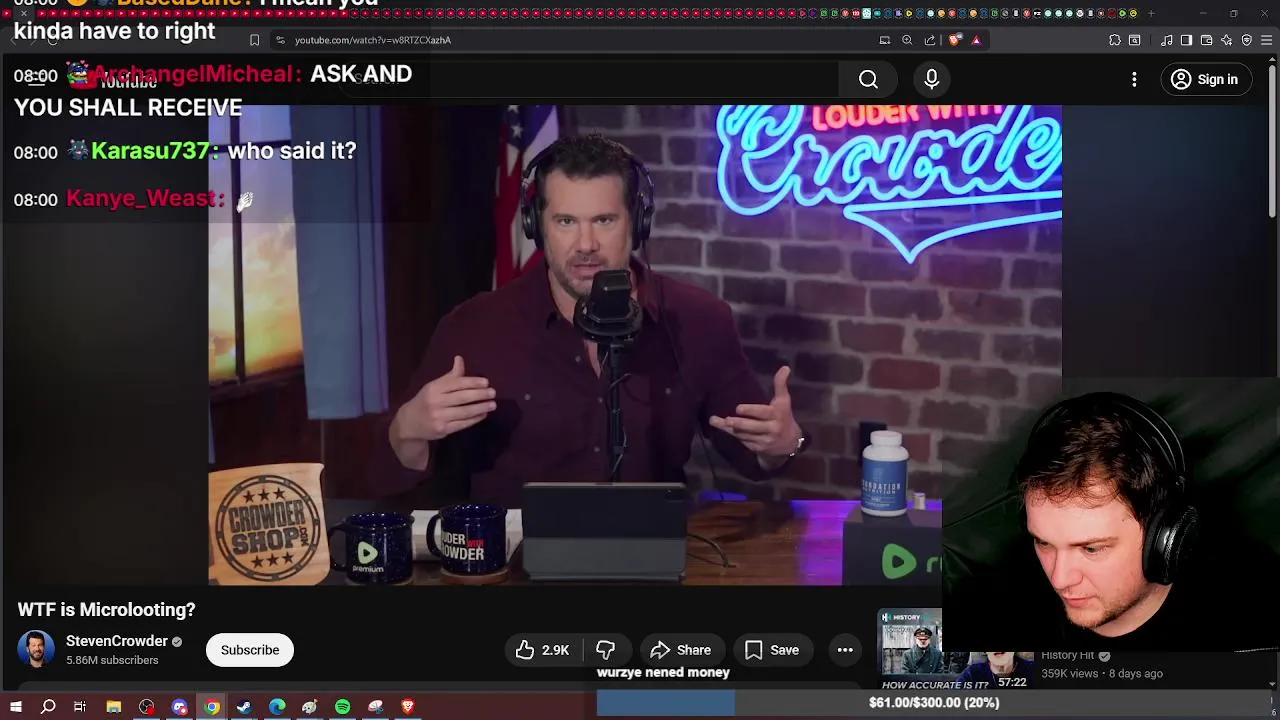This screenshot has width=1280, height=720.
Task: Open Brave Rewards triangle icon
Action: (x=977, y=40)
